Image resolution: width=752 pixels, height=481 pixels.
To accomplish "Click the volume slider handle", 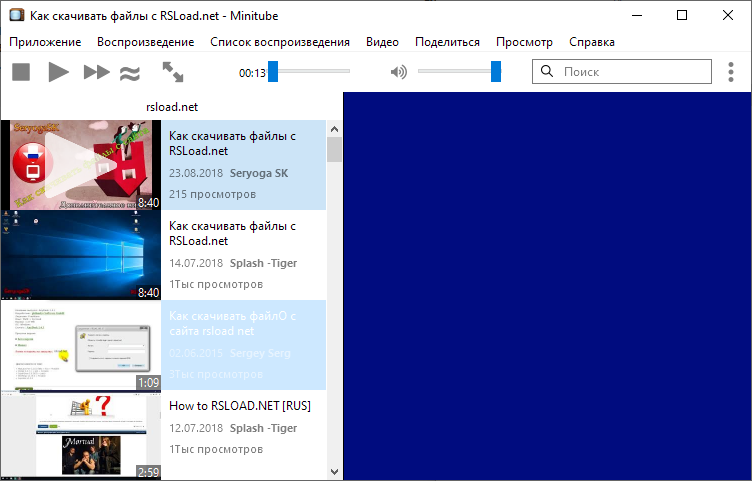I will pyautogui.click(x=496, y=71).
